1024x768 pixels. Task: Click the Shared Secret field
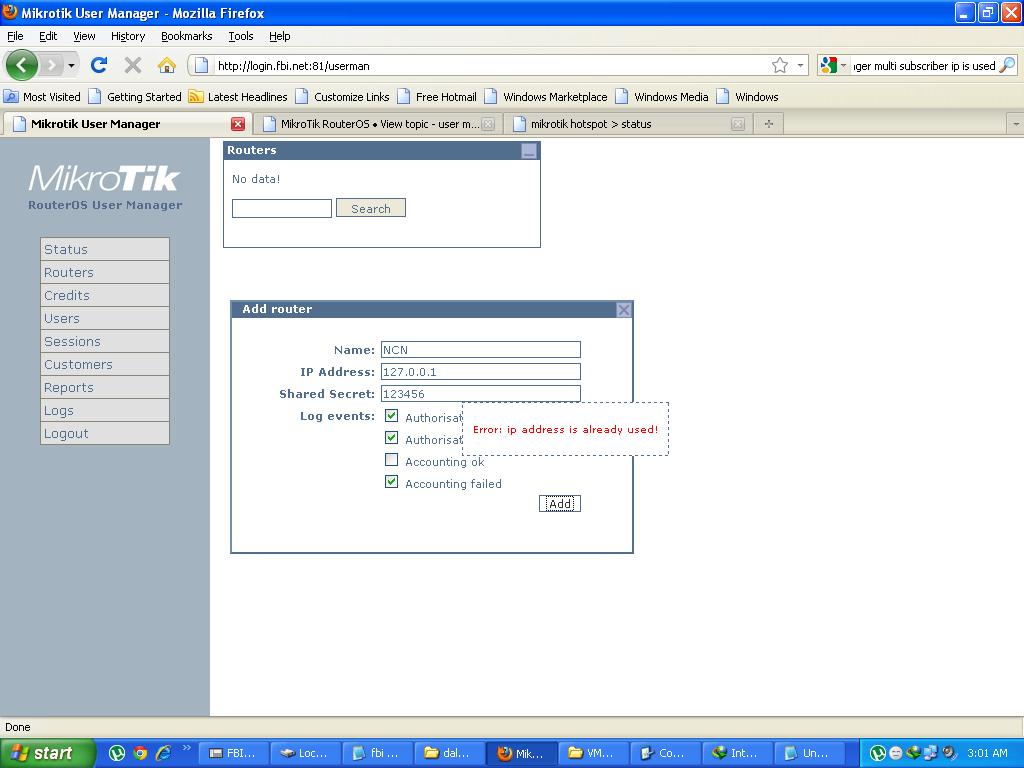[x=481, y=394]
